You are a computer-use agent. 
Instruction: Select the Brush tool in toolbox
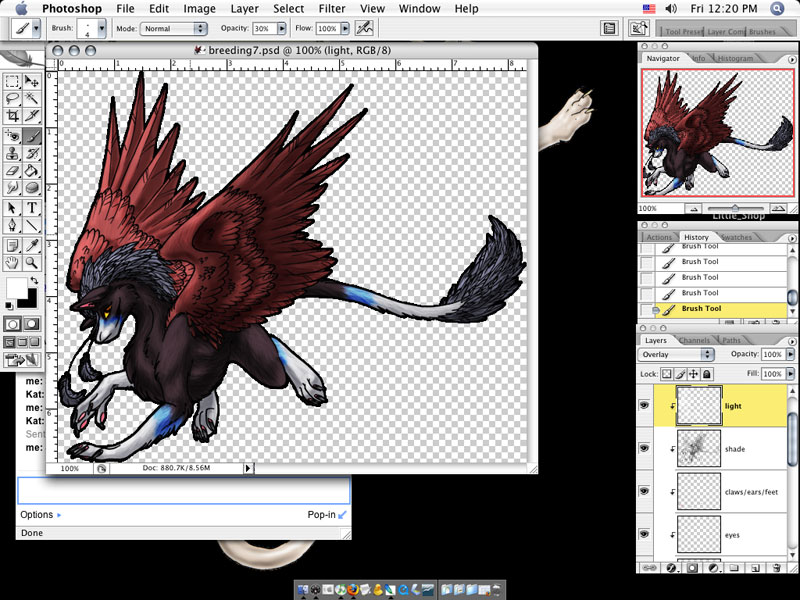click(32, 136)
